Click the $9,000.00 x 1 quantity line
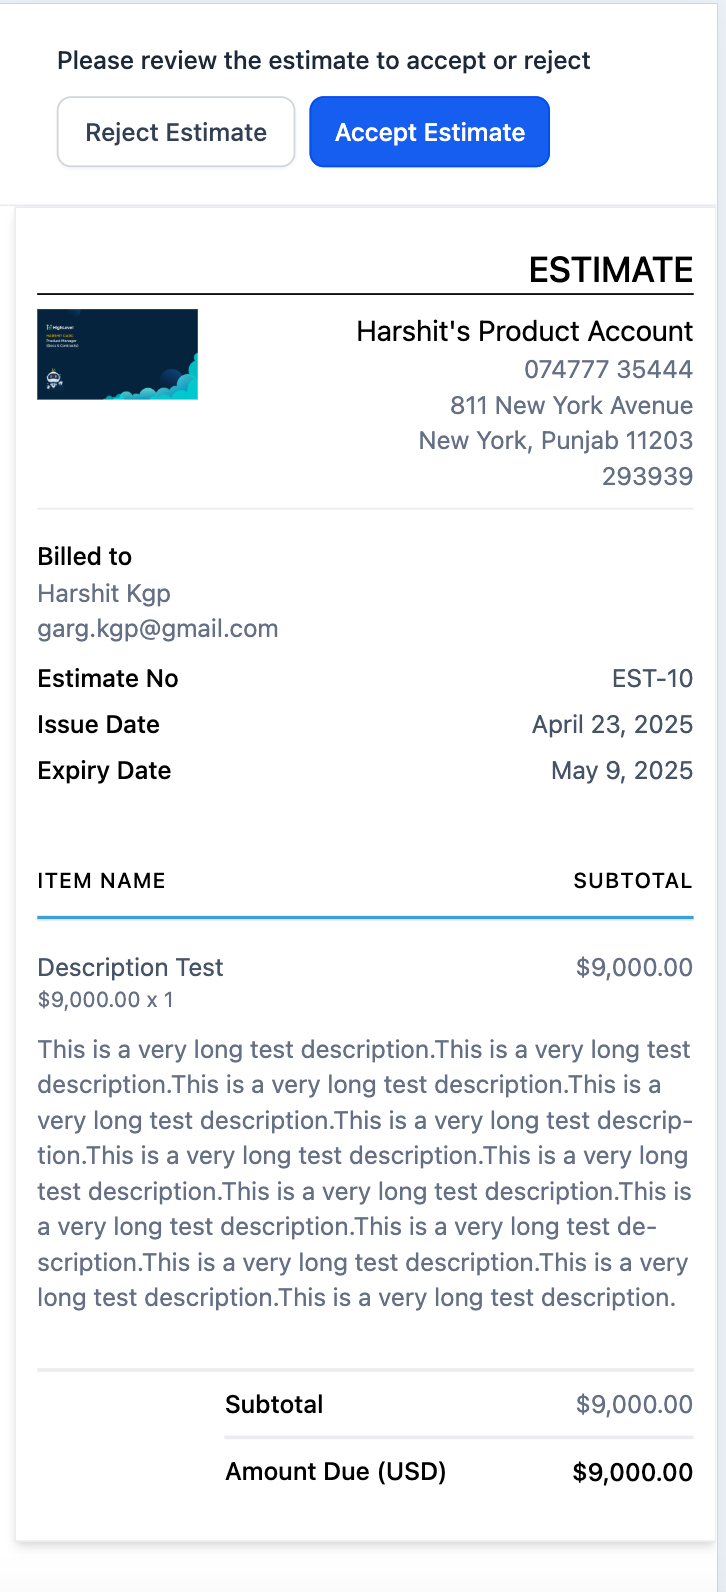This screenshot has width=726, height=1592. tap(105, 999)
